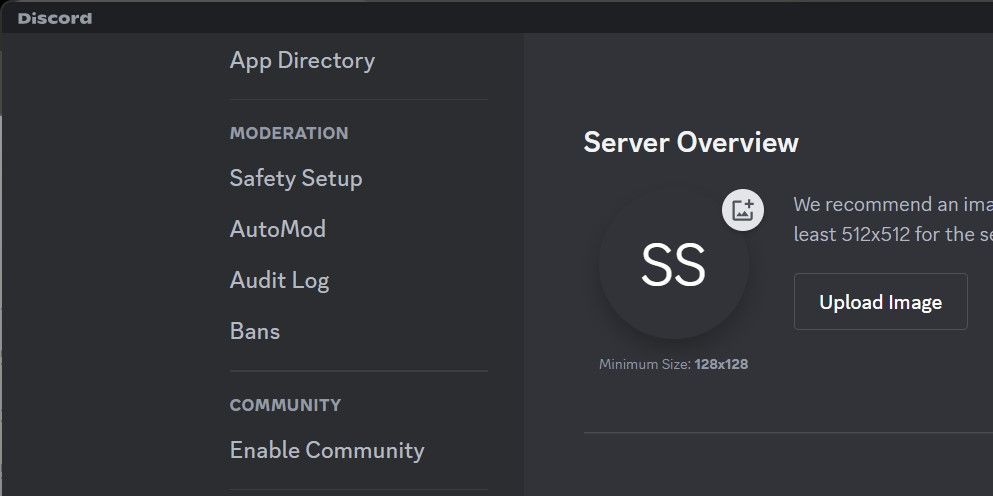Click the divider line below App Directory

[x=359, y=100]
